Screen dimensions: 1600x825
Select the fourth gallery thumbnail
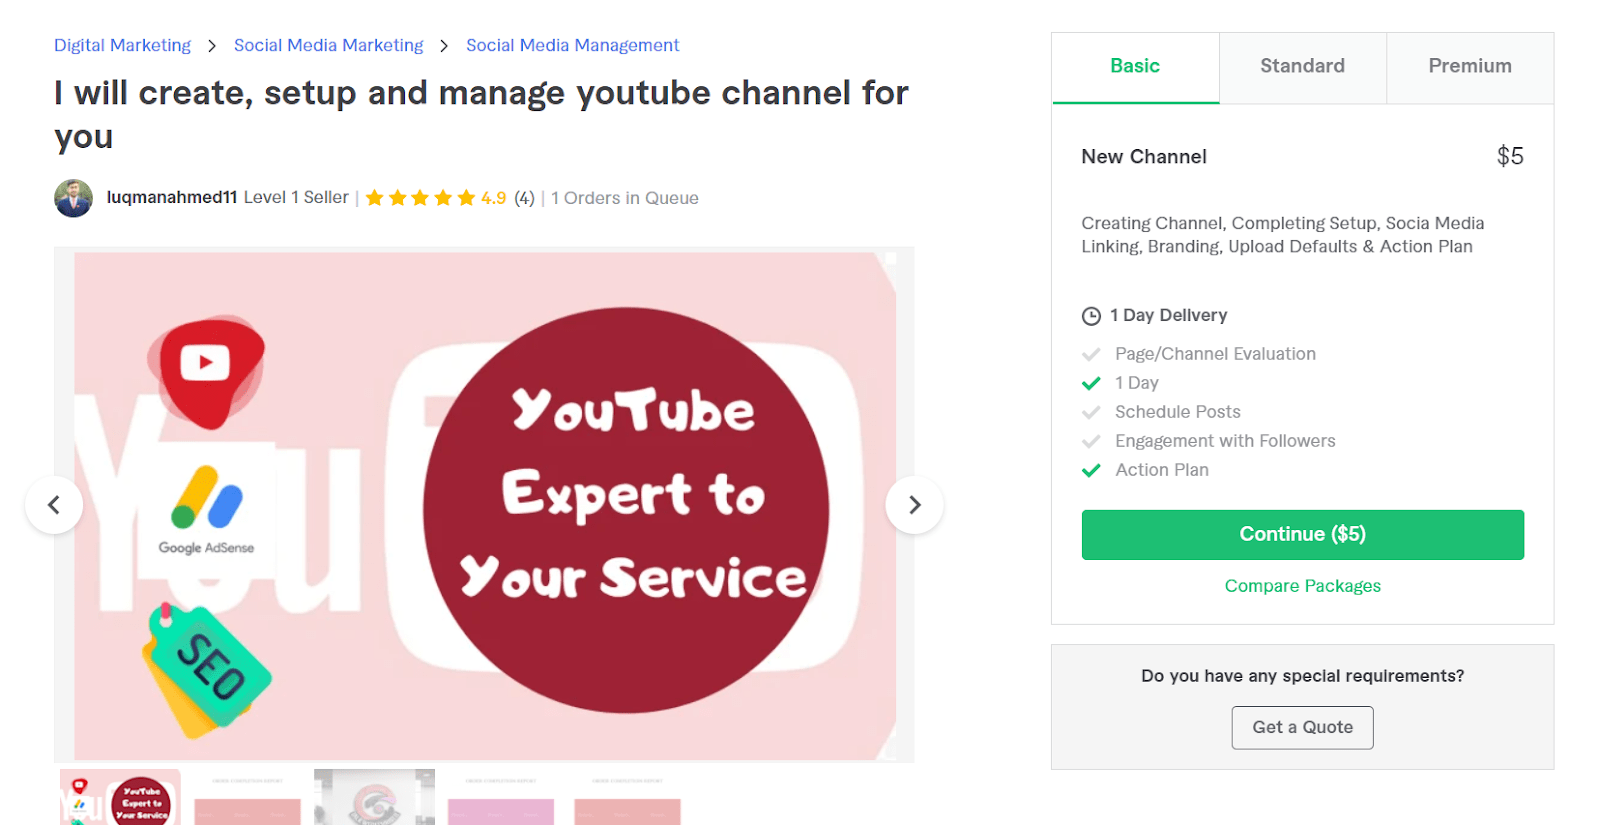point(500,797)
